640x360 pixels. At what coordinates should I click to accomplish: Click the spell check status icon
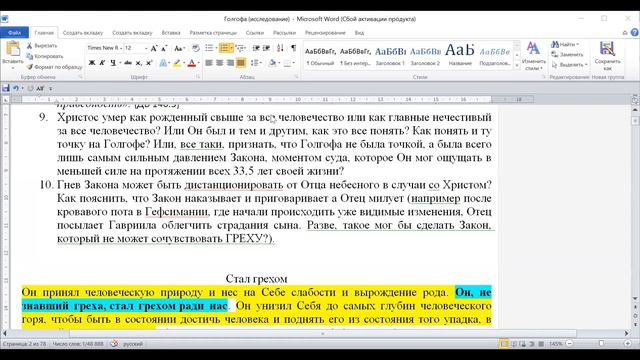[x=114, y=344]
